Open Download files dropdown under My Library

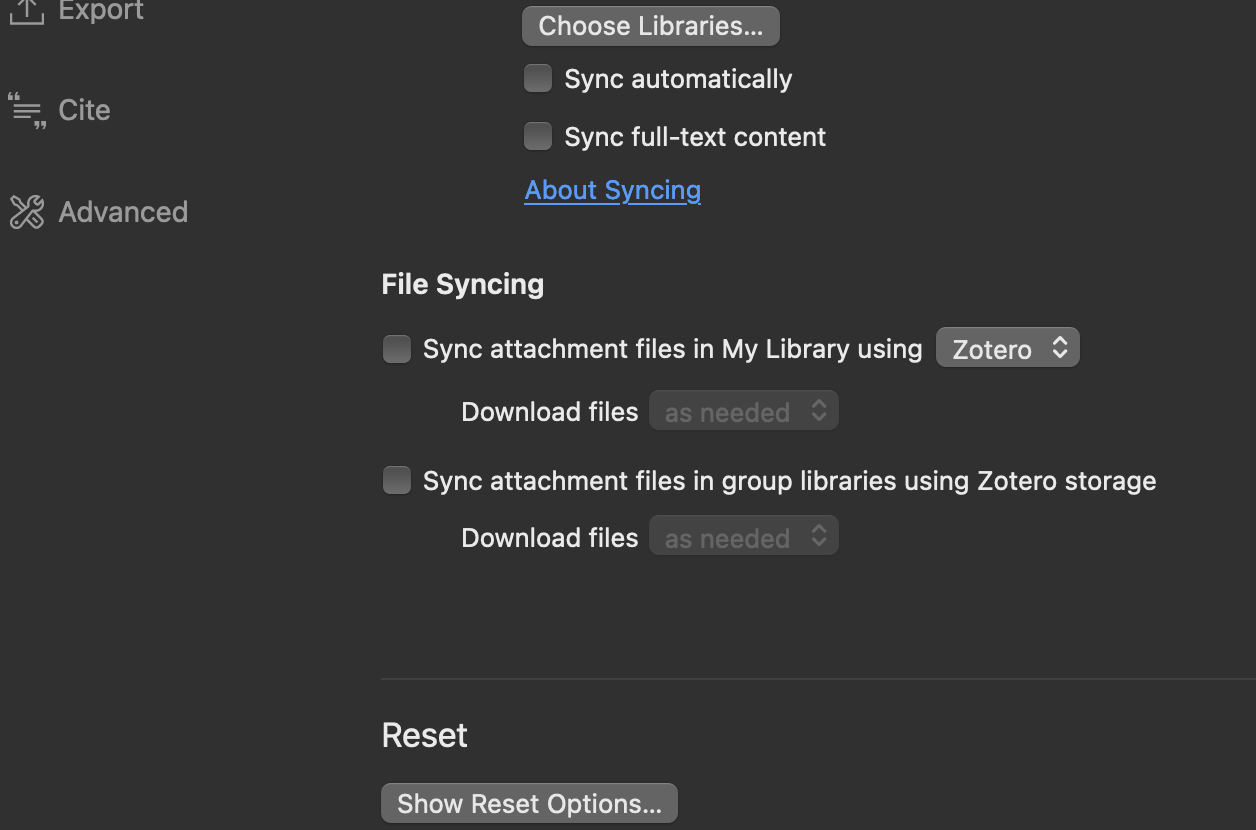click(744, 411)
